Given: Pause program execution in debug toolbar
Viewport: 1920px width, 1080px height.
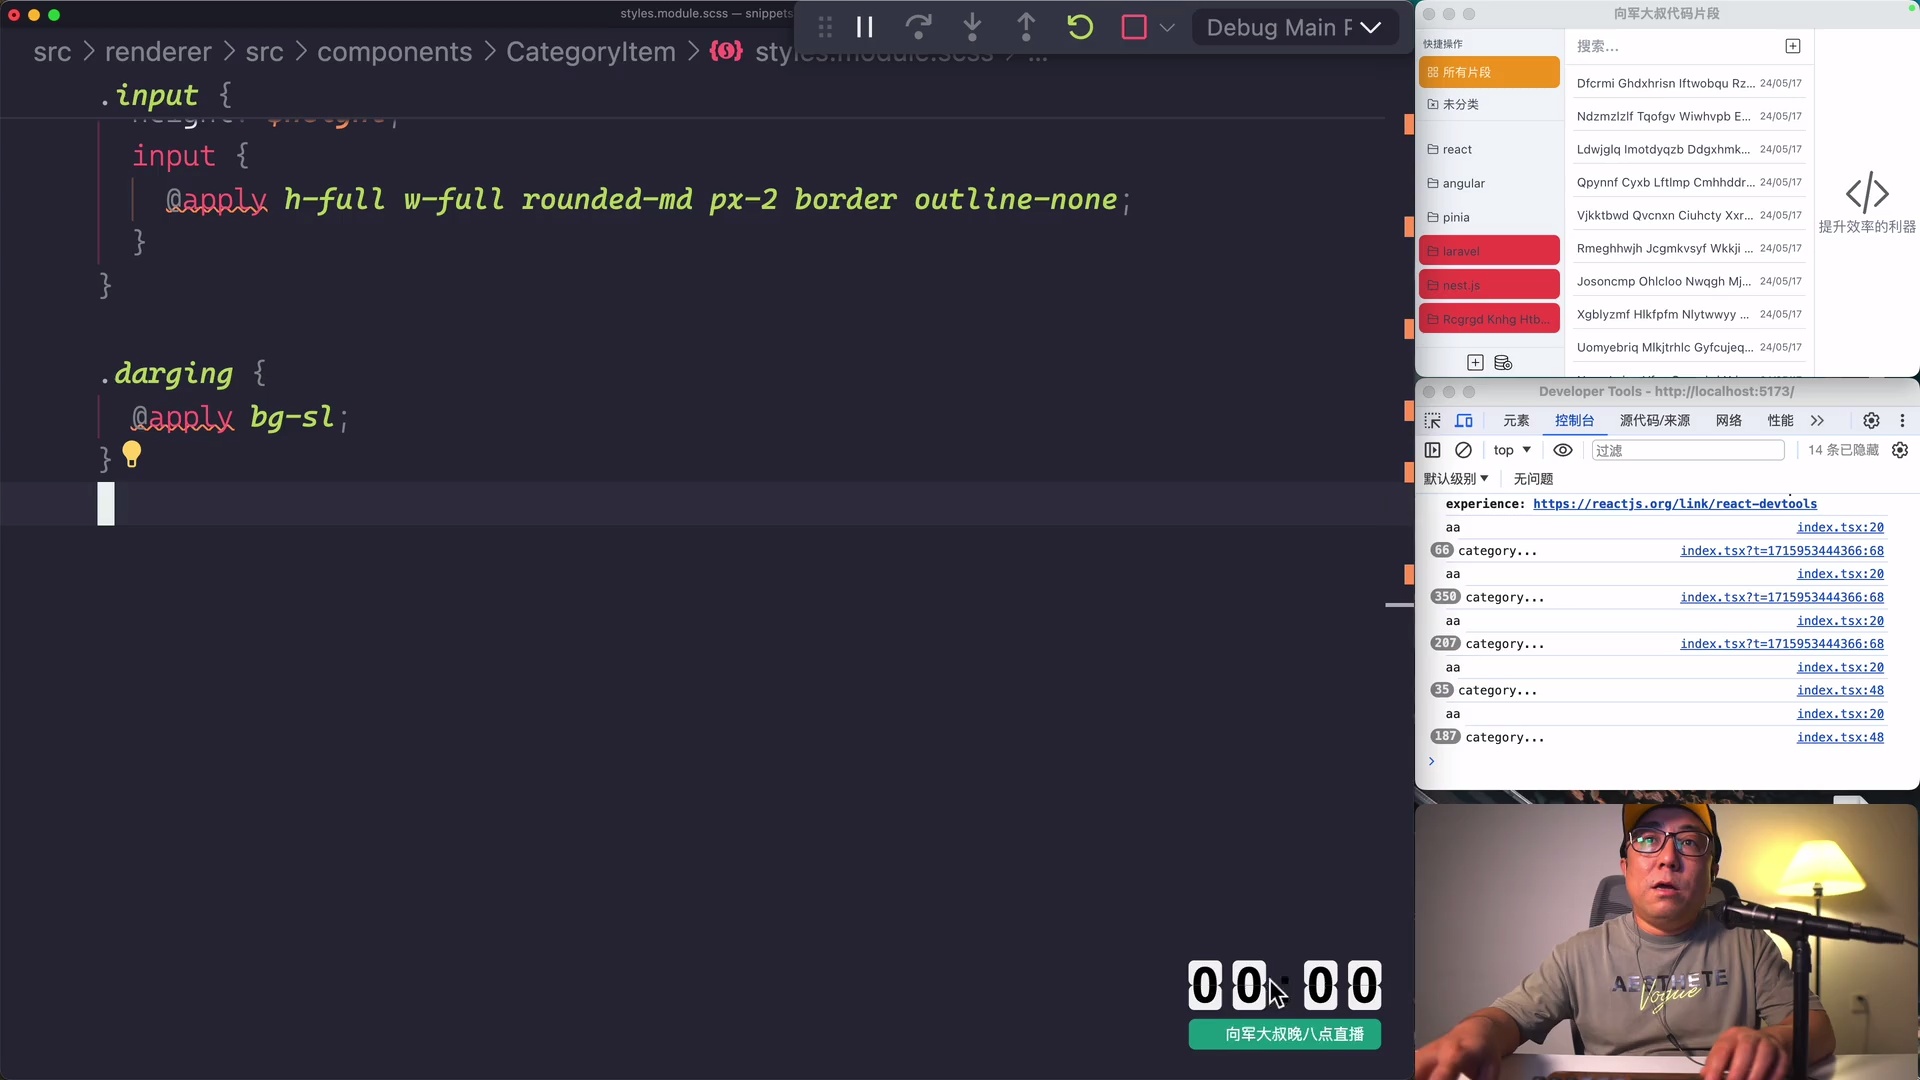Looking at the screenshot, I should (x=864, y=27).
